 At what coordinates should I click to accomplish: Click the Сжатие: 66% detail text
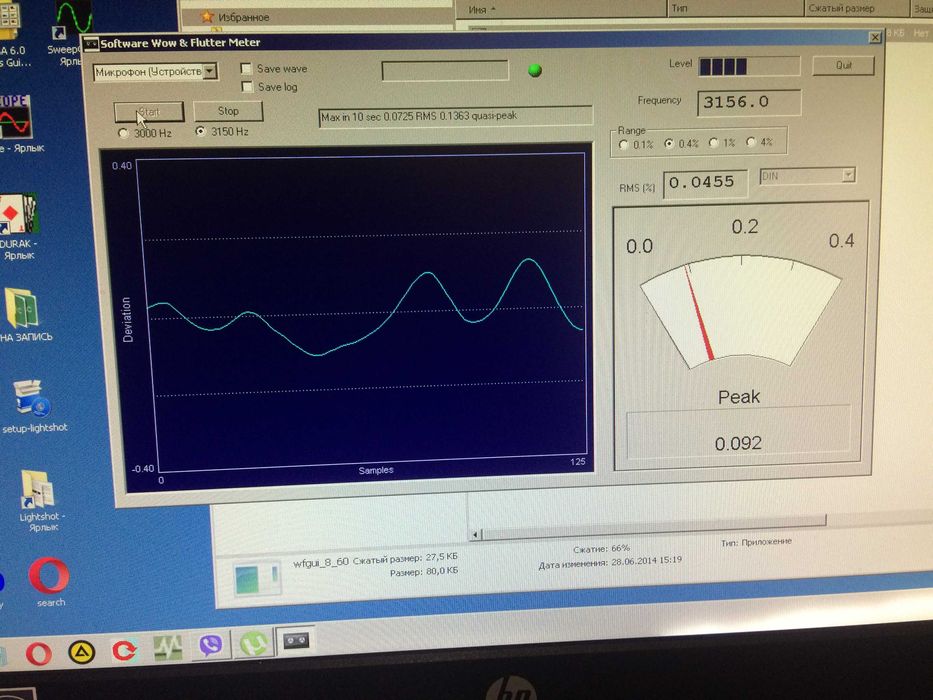[601, 548]
